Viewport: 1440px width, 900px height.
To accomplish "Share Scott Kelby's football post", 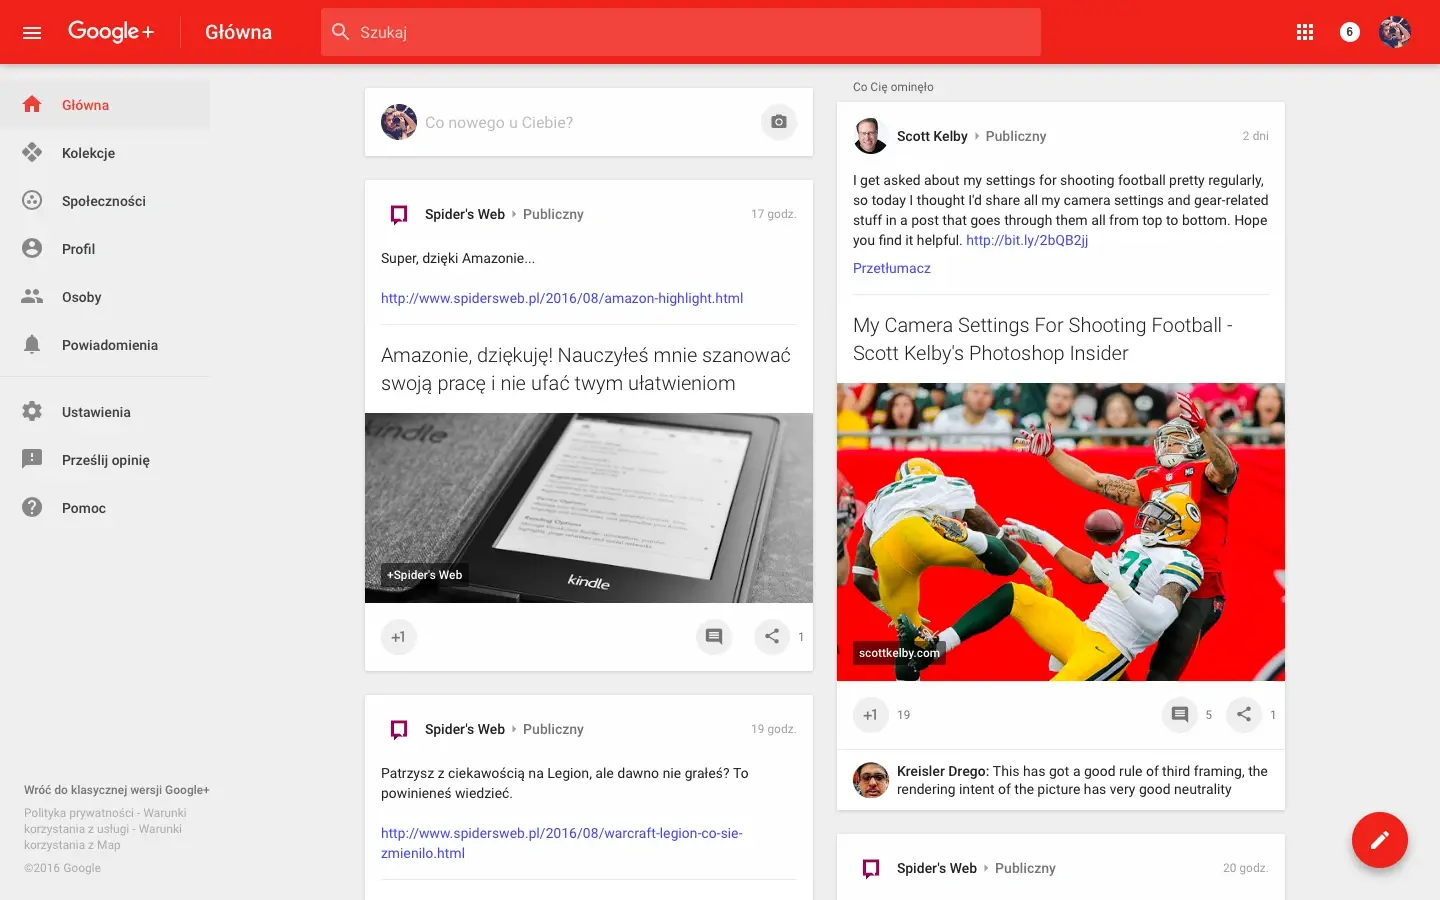I will pos(1243,714).
